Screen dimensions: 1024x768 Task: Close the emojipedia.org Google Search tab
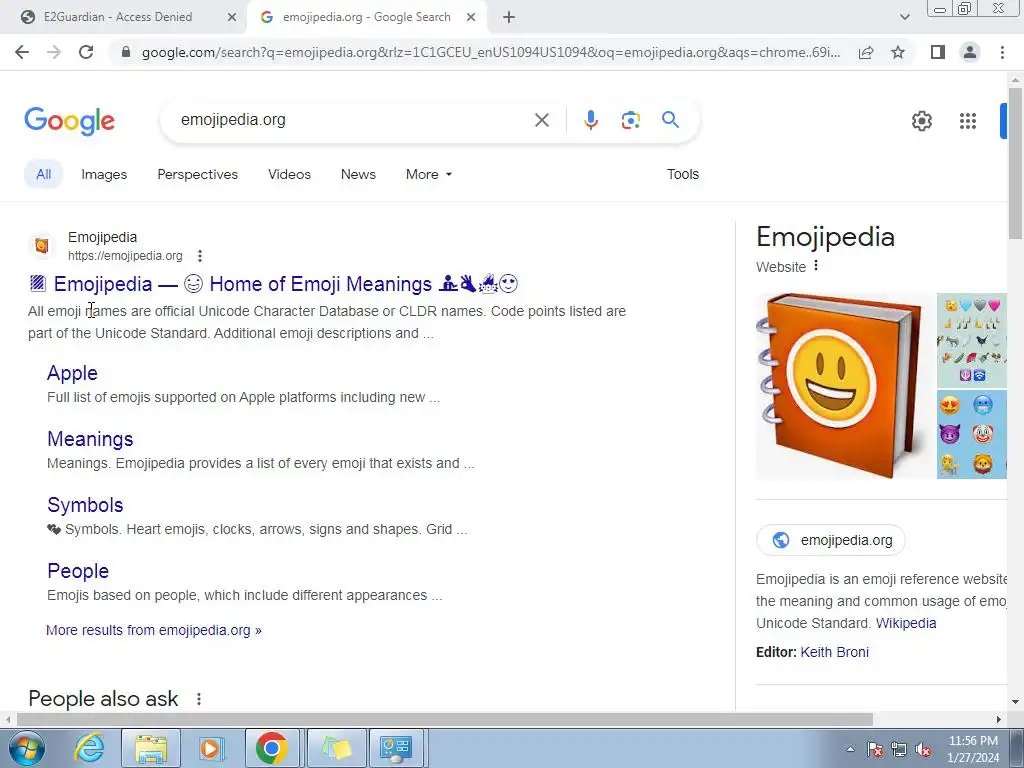click(471, 18)
